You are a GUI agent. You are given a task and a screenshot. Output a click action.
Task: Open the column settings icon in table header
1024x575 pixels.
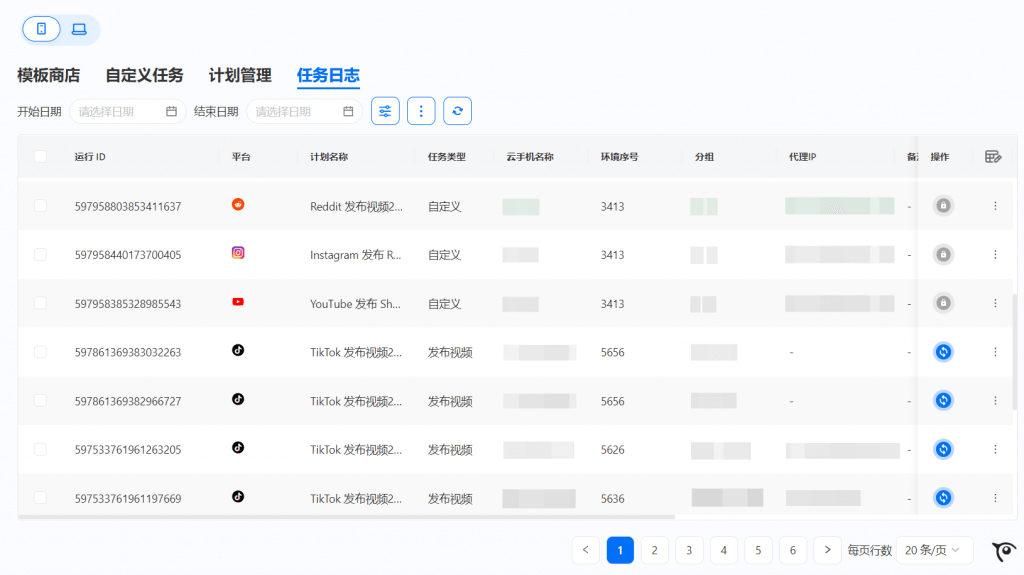click(992, 157)
